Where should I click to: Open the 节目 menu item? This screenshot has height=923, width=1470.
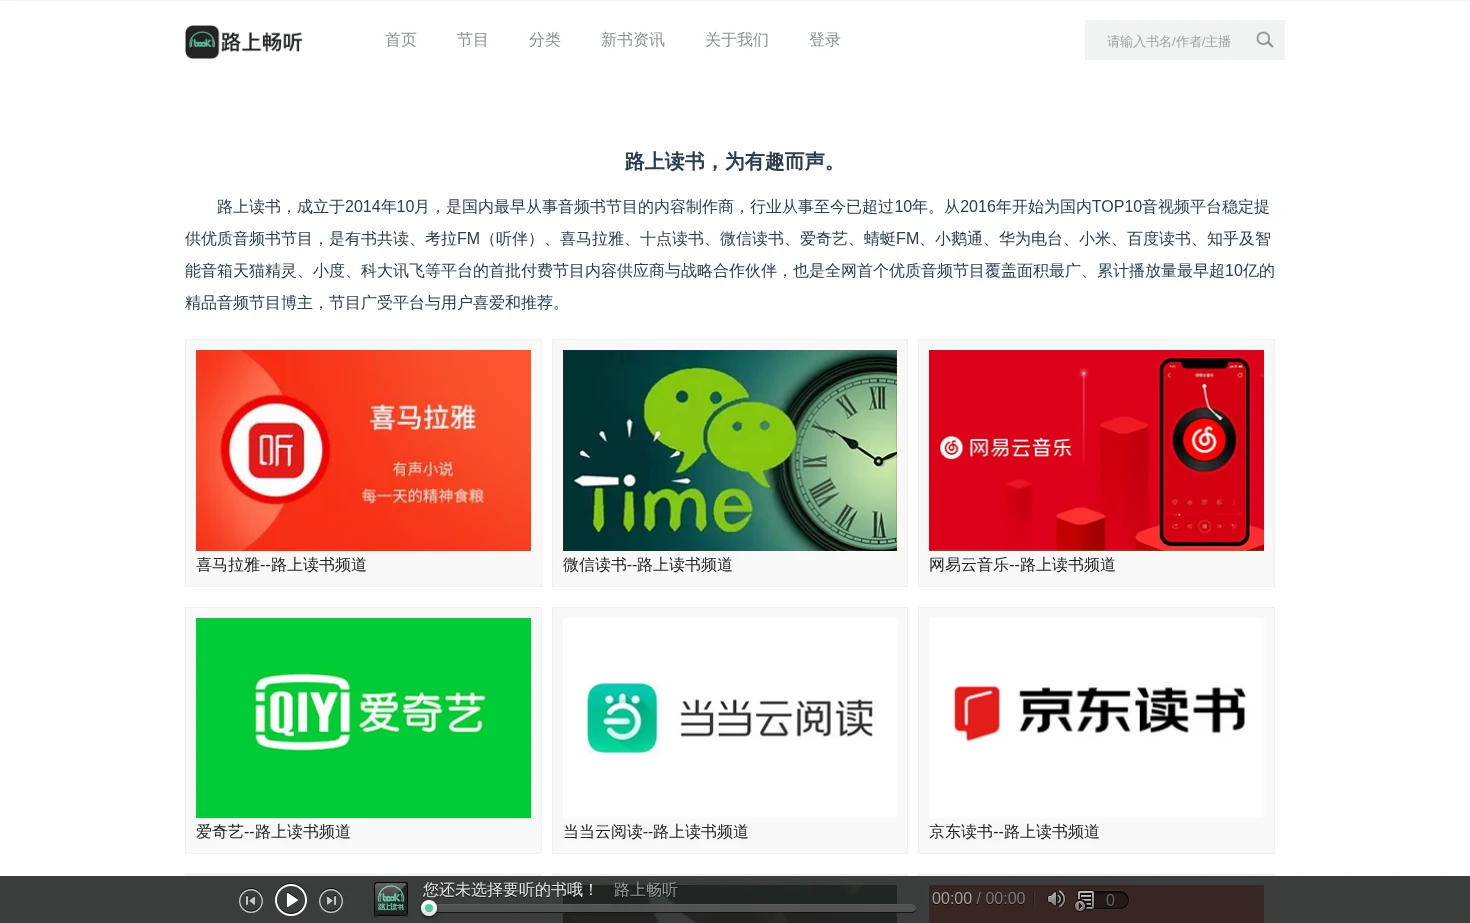click(473, 40)
